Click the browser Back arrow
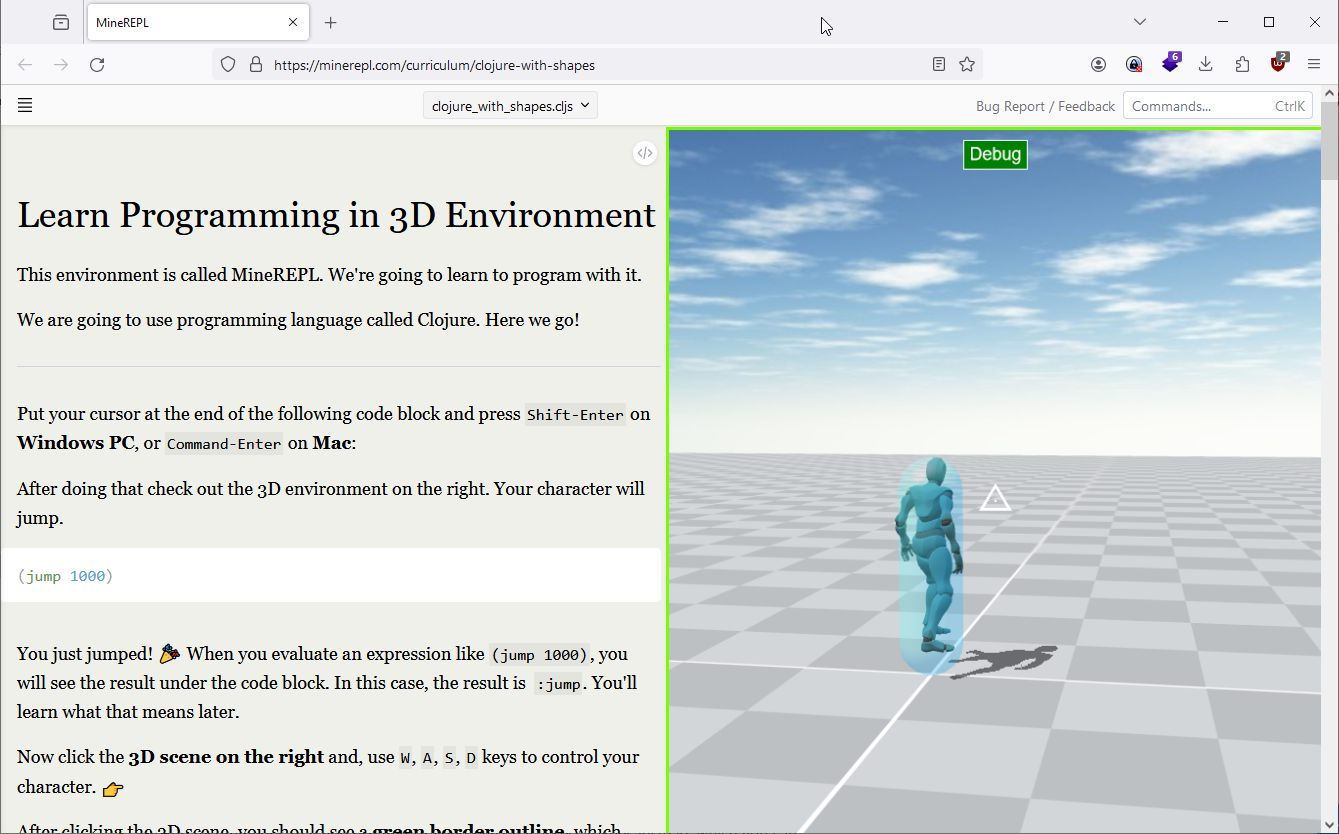 coord(25,64)
